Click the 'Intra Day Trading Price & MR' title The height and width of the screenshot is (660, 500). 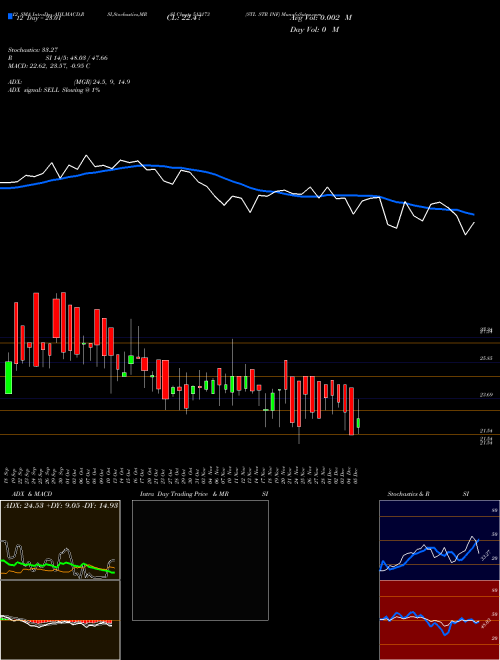click(185, 494)
